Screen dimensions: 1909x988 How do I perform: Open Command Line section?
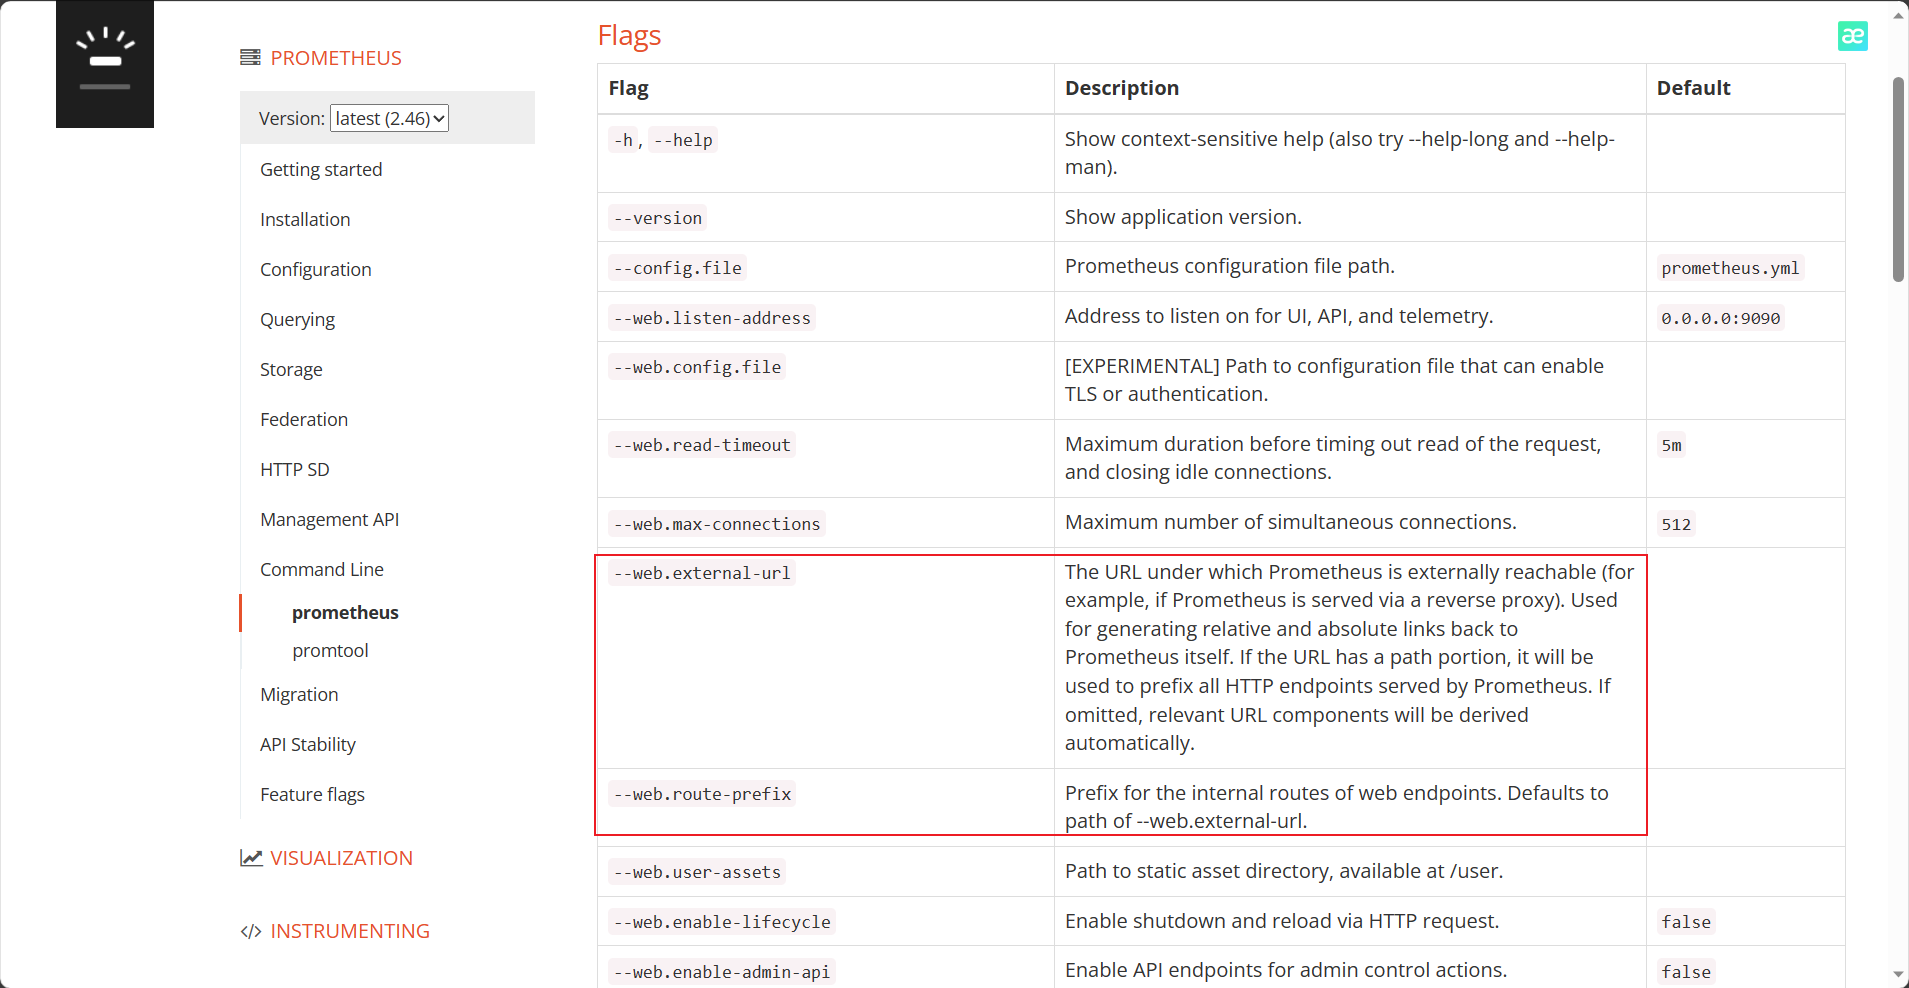pyautogui.click(x=322, y=569)
